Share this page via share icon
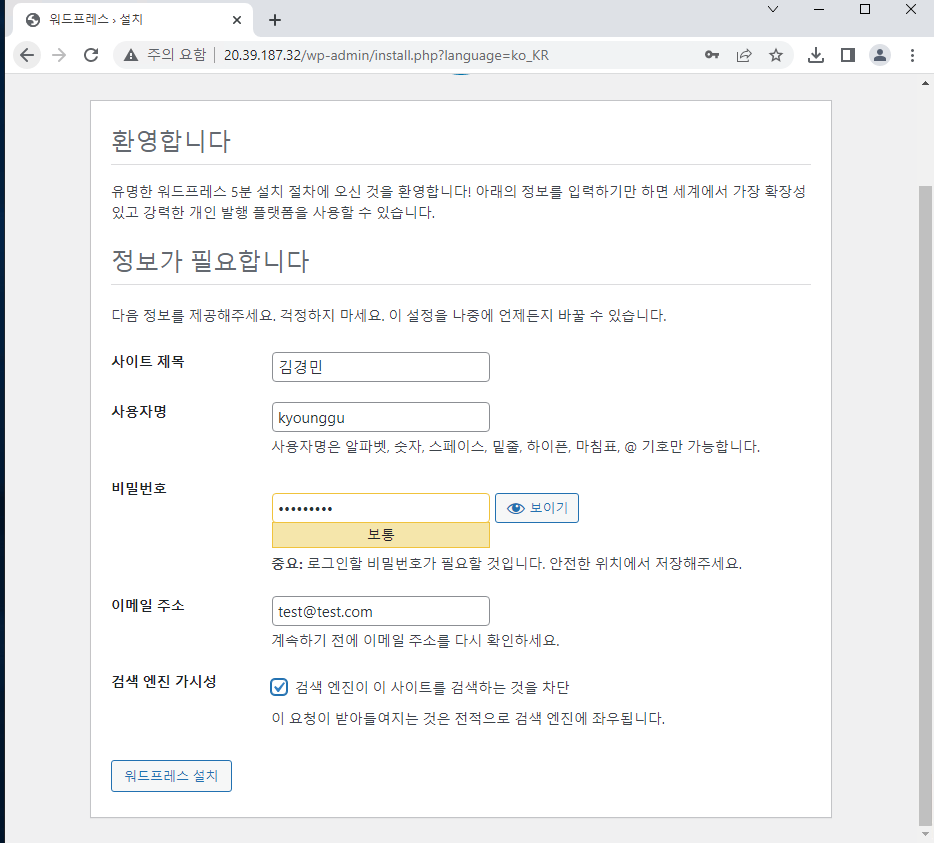 coord(744,55)
